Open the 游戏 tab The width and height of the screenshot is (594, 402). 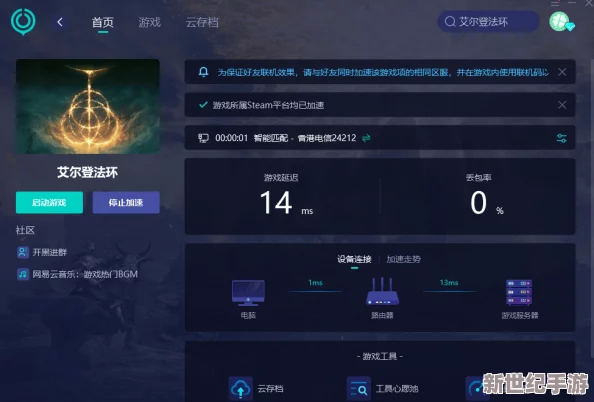coord(150,22)
